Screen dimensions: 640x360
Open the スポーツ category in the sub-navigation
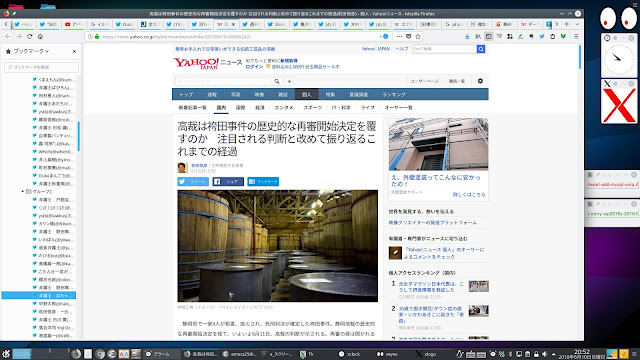(313, 107)
